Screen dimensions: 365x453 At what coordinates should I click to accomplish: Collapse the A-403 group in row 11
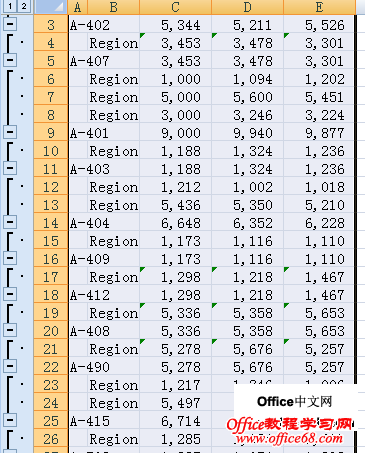click(x=10, y=168)
